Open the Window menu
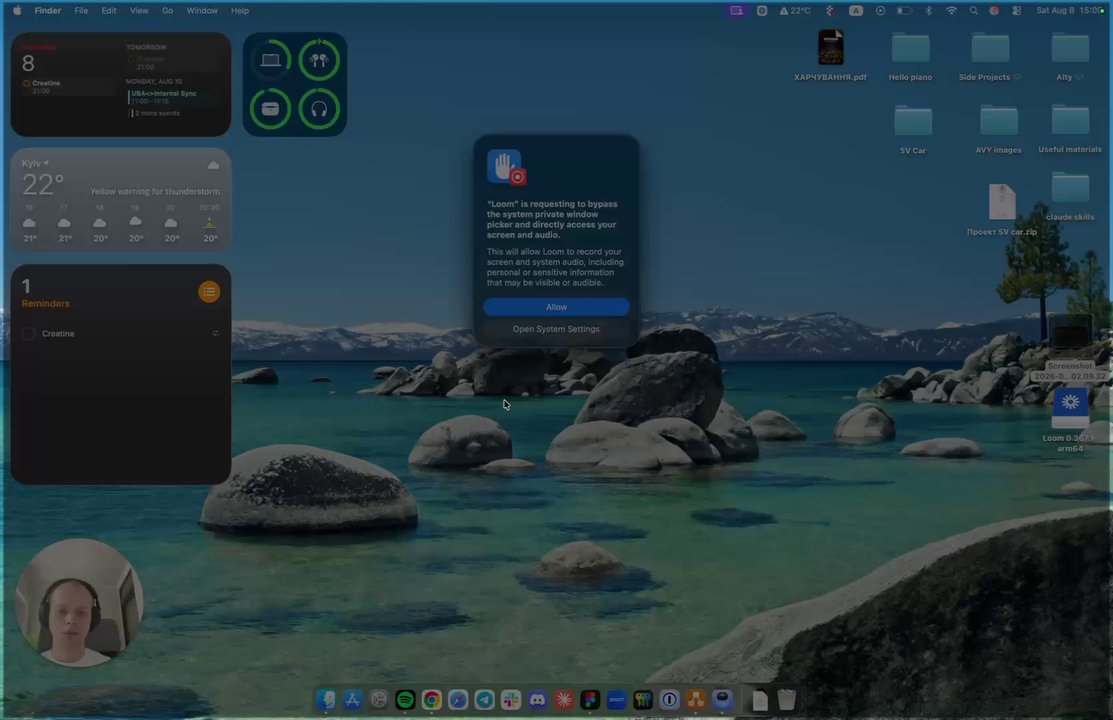This screenshot has width=1113, height=720. pyautogui.click(x=202, y=11)
